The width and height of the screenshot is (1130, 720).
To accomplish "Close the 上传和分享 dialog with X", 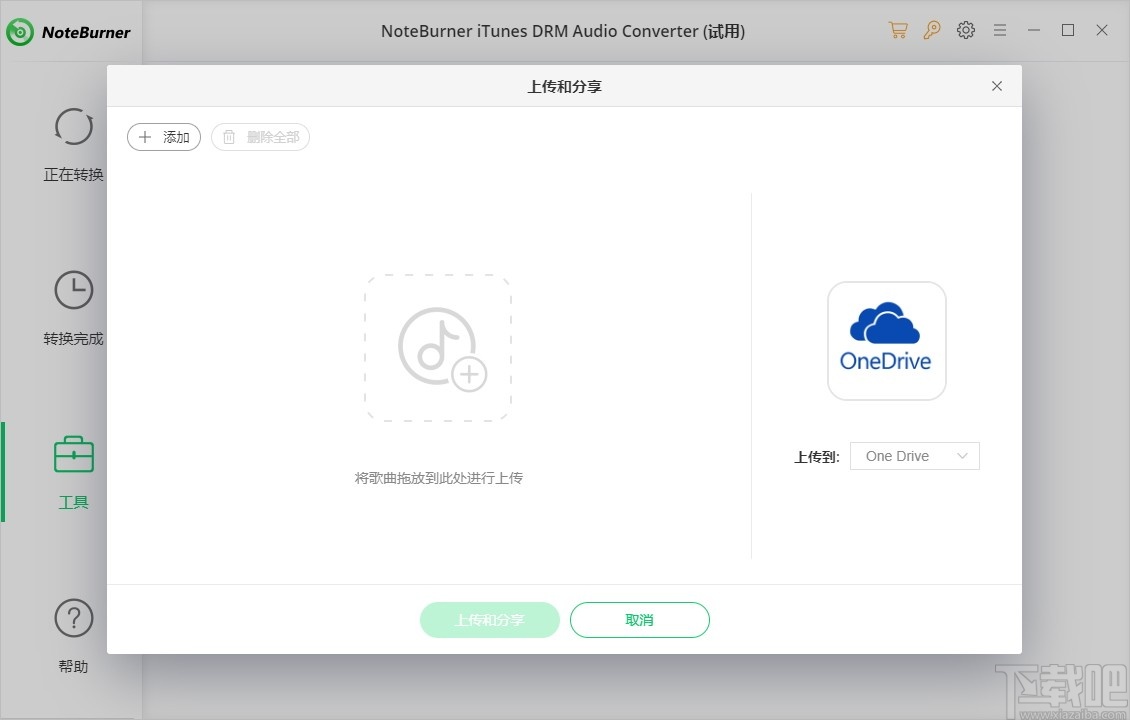I will click(996, 86).
